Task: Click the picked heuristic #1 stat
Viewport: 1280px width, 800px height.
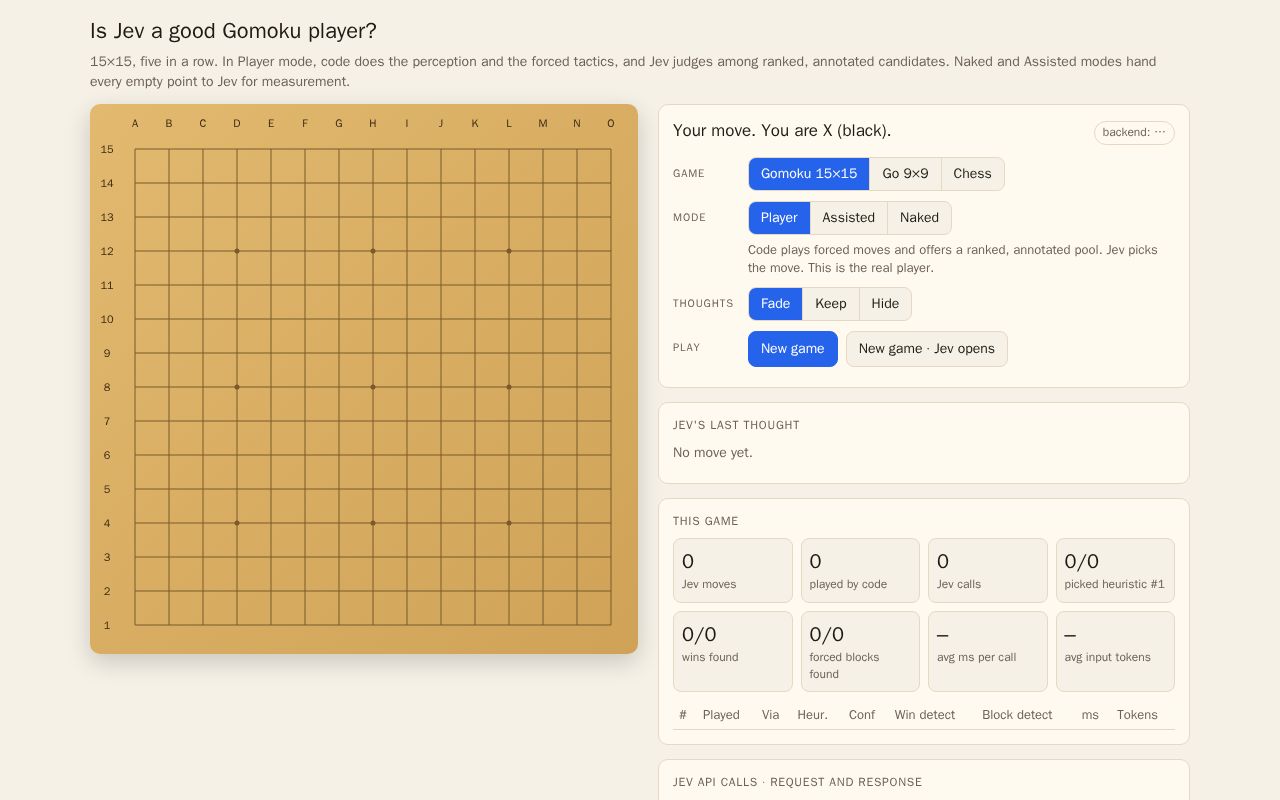Action: [1115, 571]
